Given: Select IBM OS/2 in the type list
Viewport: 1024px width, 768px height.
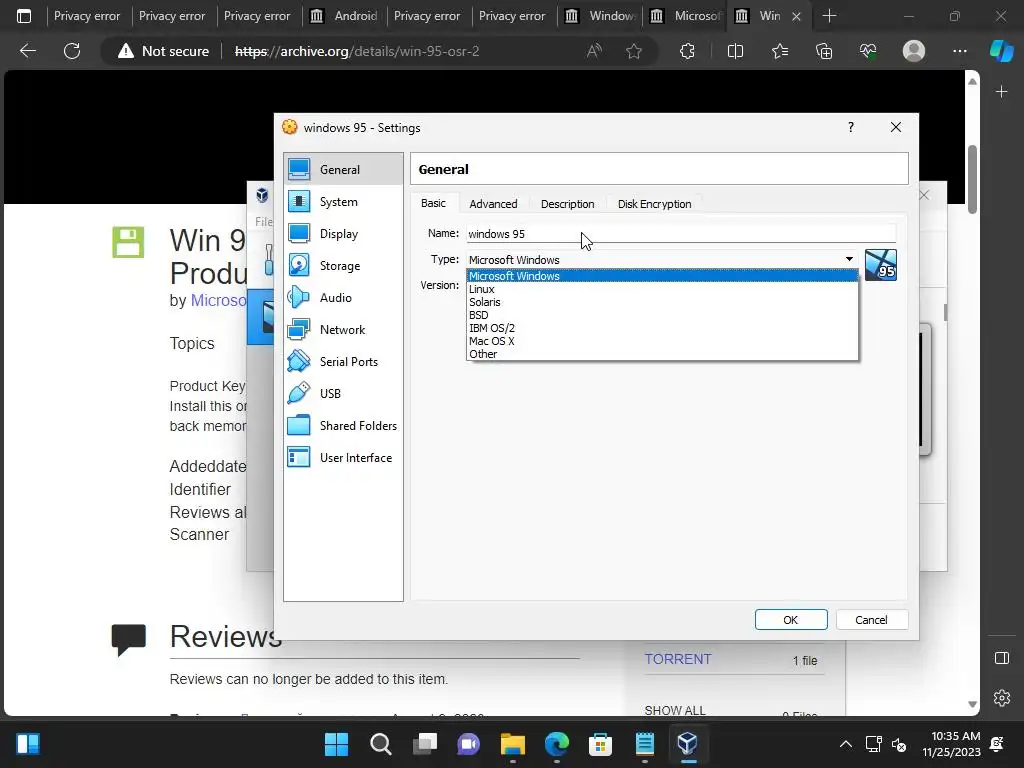Looking at the screenshot, I should pyautogui.click(x=662, y=328).
